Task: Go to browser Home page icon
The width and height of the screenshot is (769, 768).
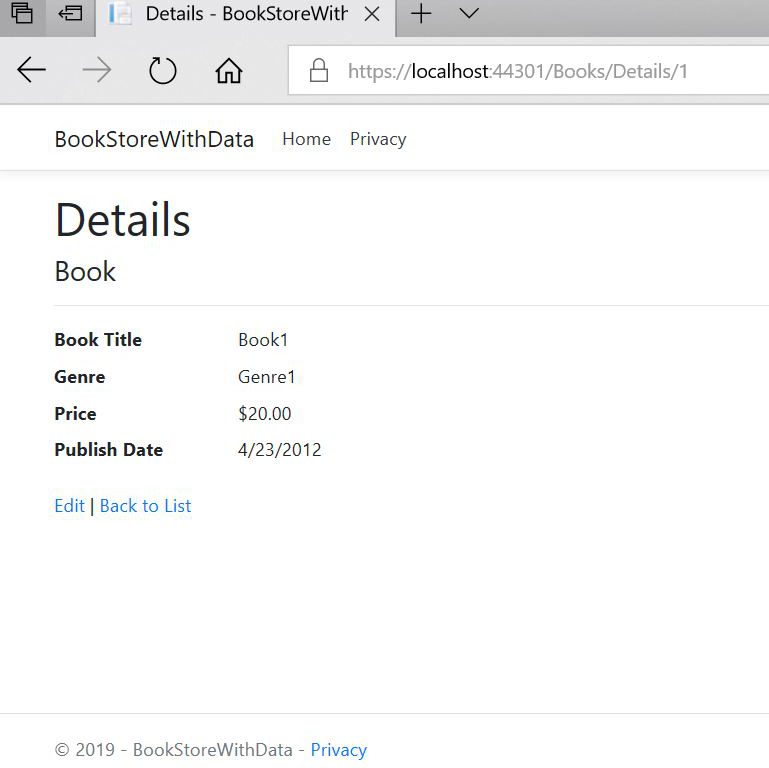Action: (x=229, y=71)
